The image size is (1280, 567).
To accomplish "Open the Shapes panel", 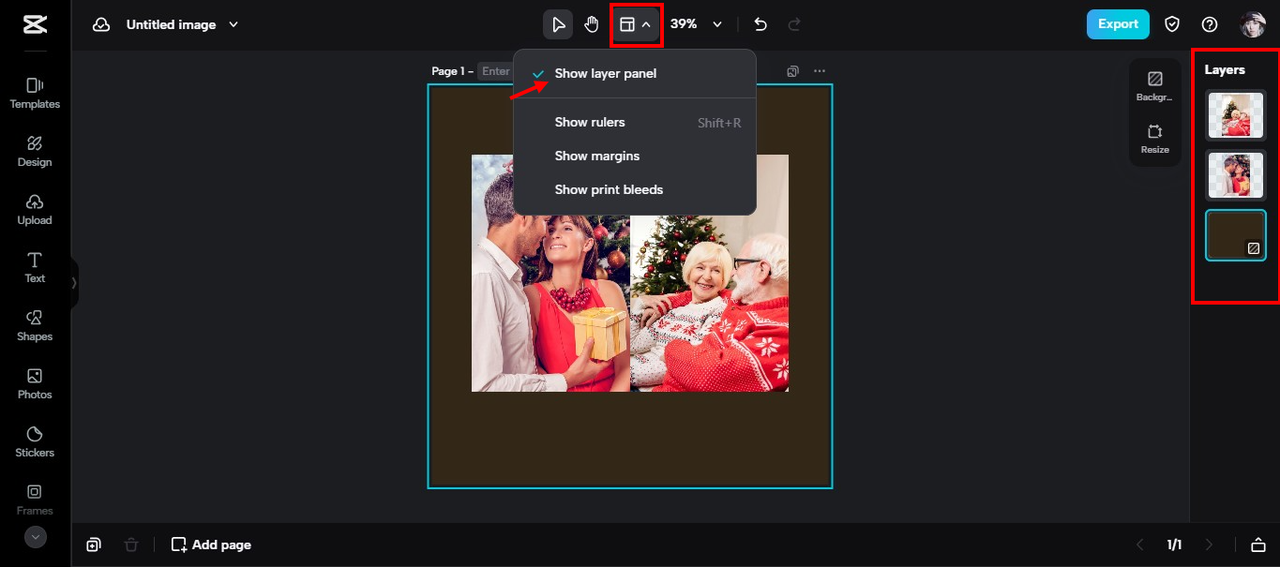I will [x=35, y=325].
